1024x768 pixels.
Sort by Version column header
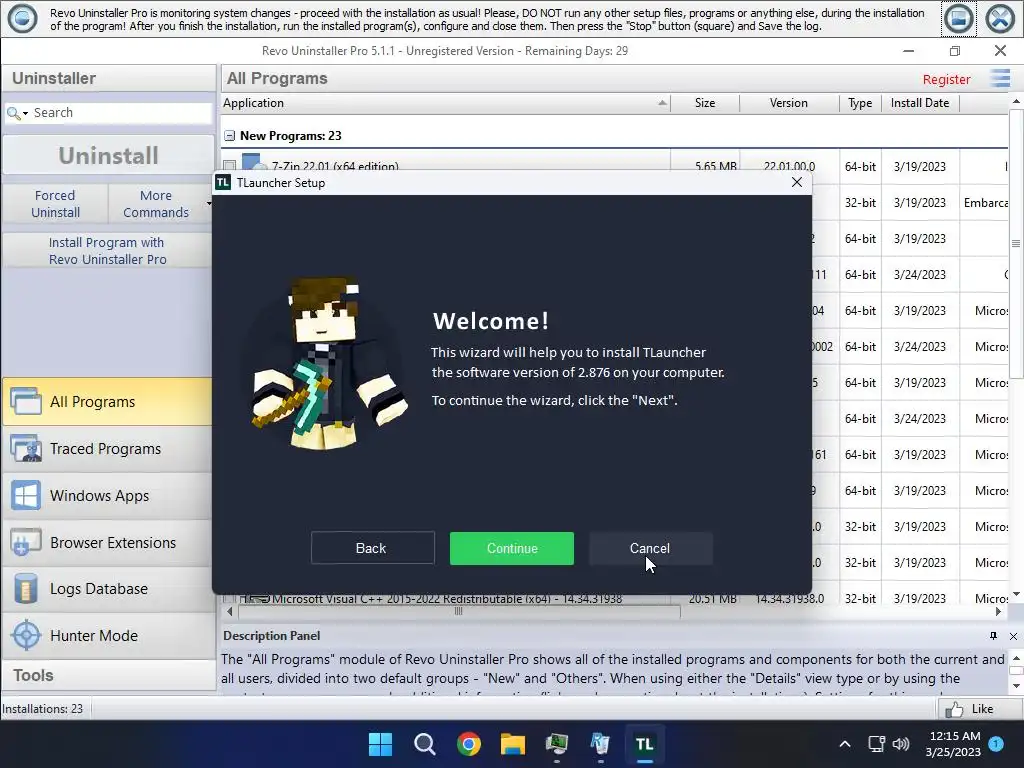click(789, 103)
